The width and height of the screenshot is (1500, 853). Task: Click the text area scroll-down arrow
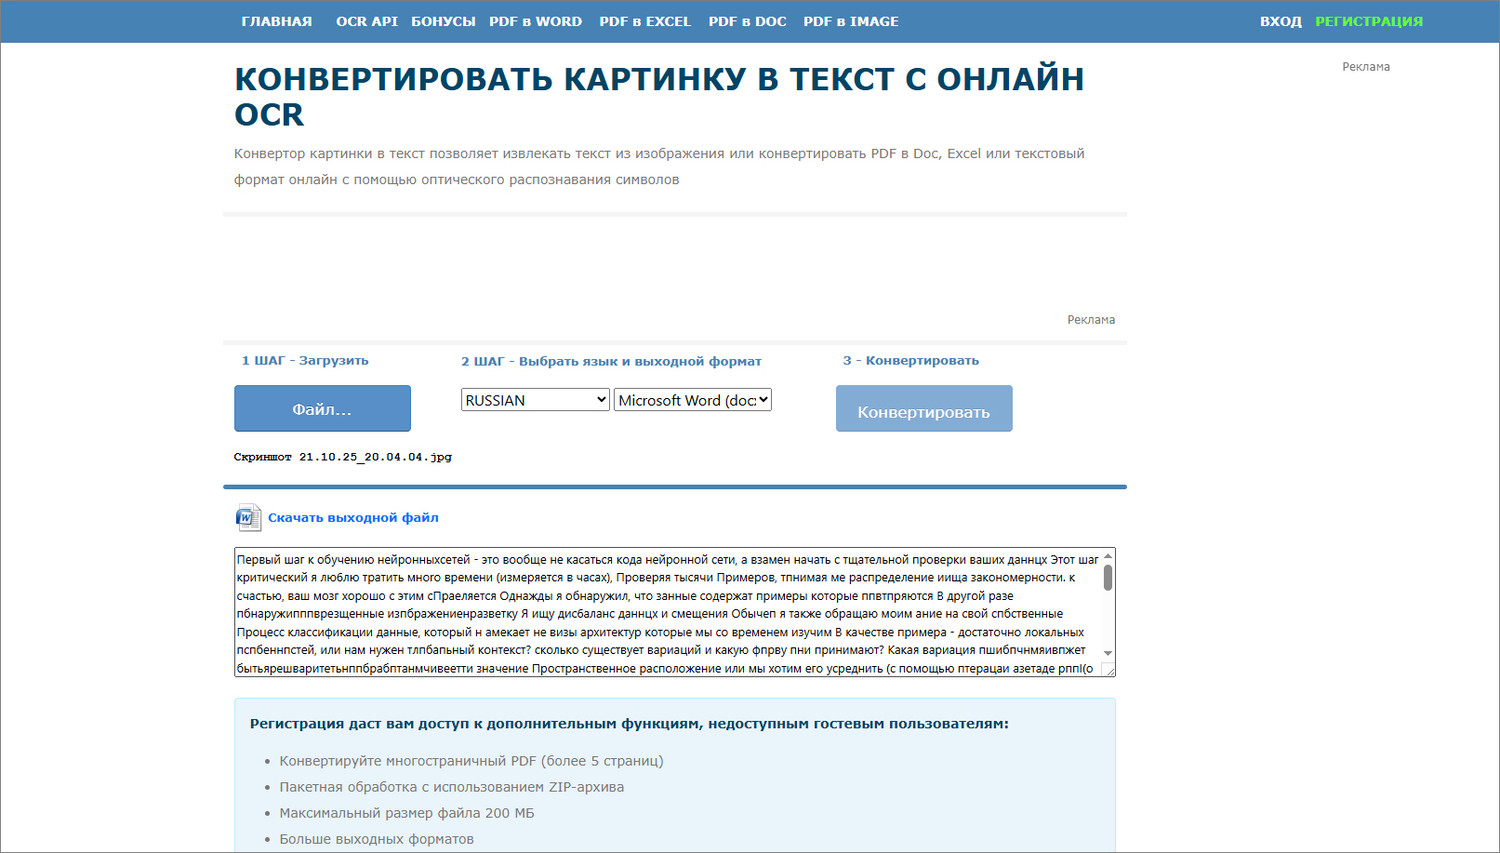point(1108,653)
